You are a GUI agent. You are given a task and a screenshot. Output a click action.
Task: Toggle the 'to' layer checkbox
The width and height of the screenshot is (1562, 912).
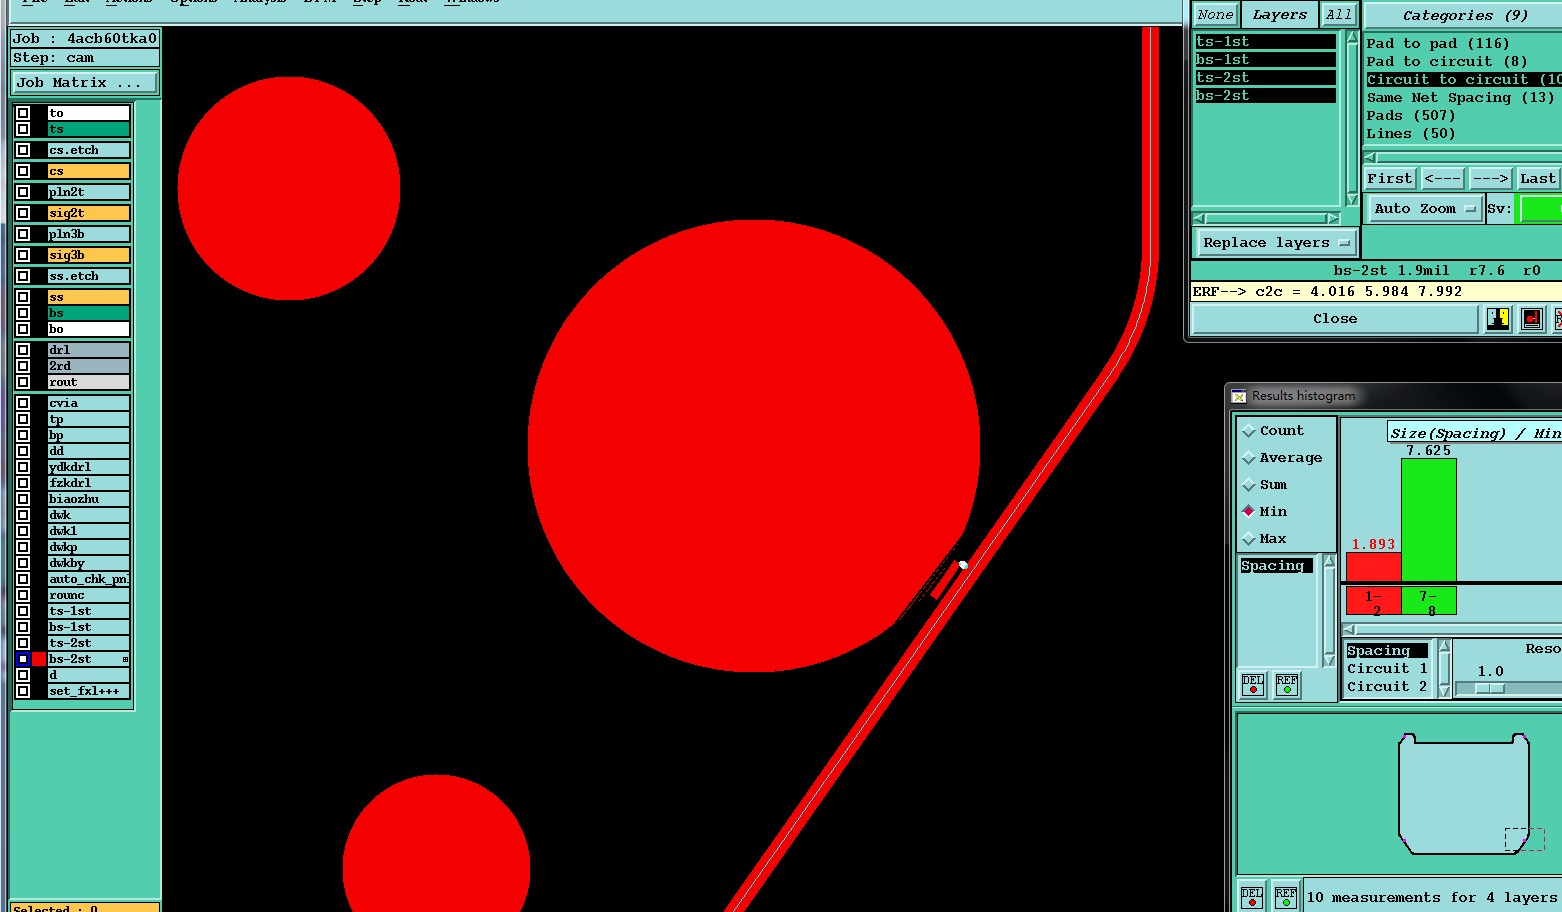[x=23, y=113]
